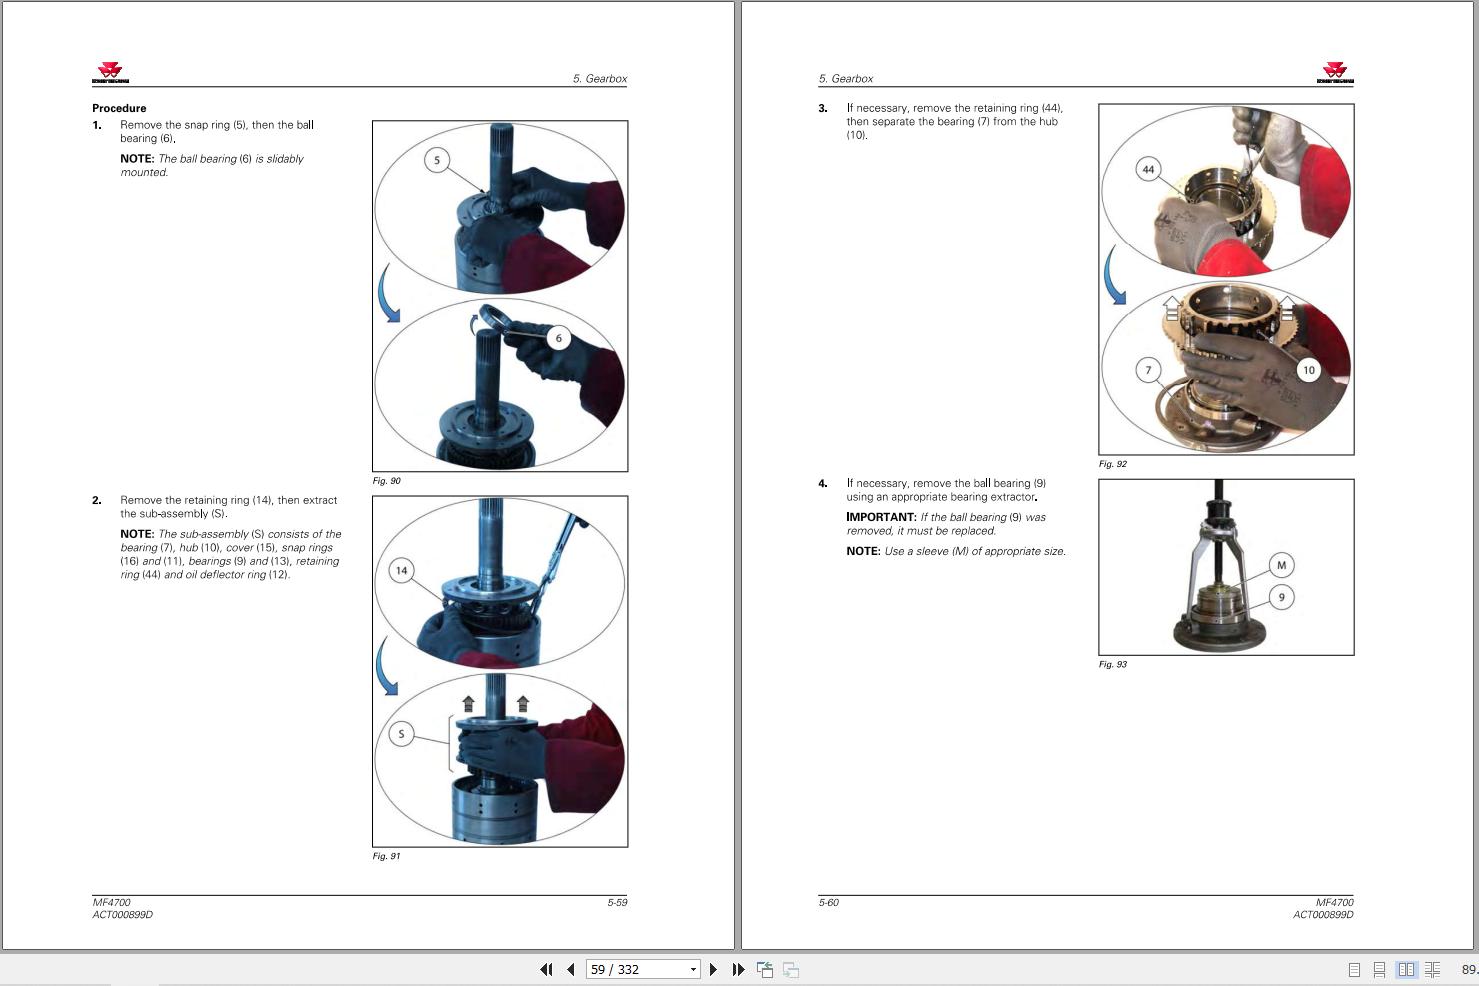1479x986 pixels.
Task: Switch to single page view
Action: [1354, 969]
